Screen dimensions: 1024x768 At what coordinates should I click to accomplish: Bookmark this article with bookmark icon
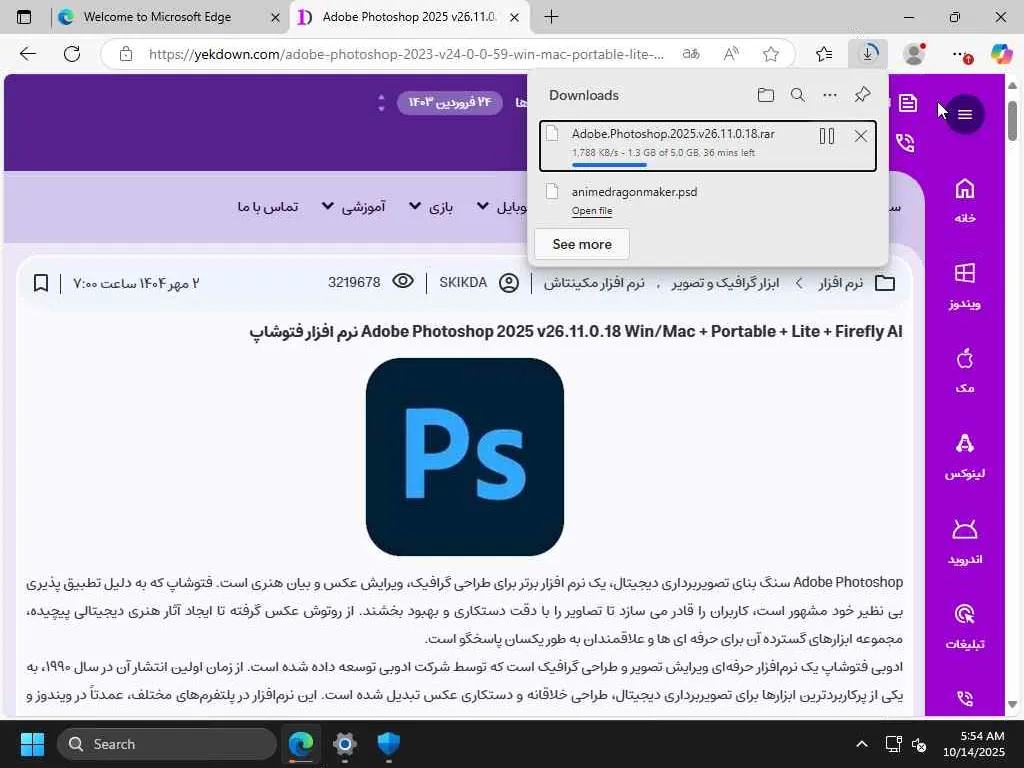tap(40, 283)
